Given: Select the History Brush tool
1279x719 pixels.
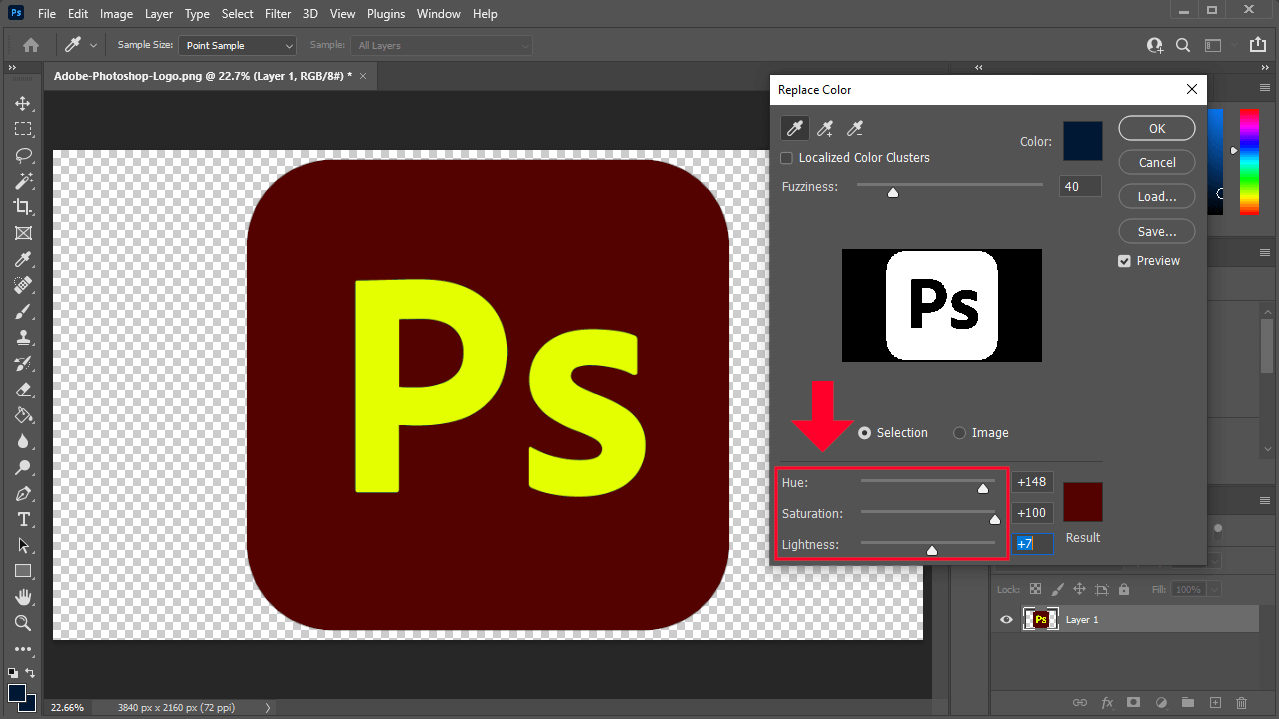Looking at the screenshot, I should pyautogui.click(x=23, y=363).
